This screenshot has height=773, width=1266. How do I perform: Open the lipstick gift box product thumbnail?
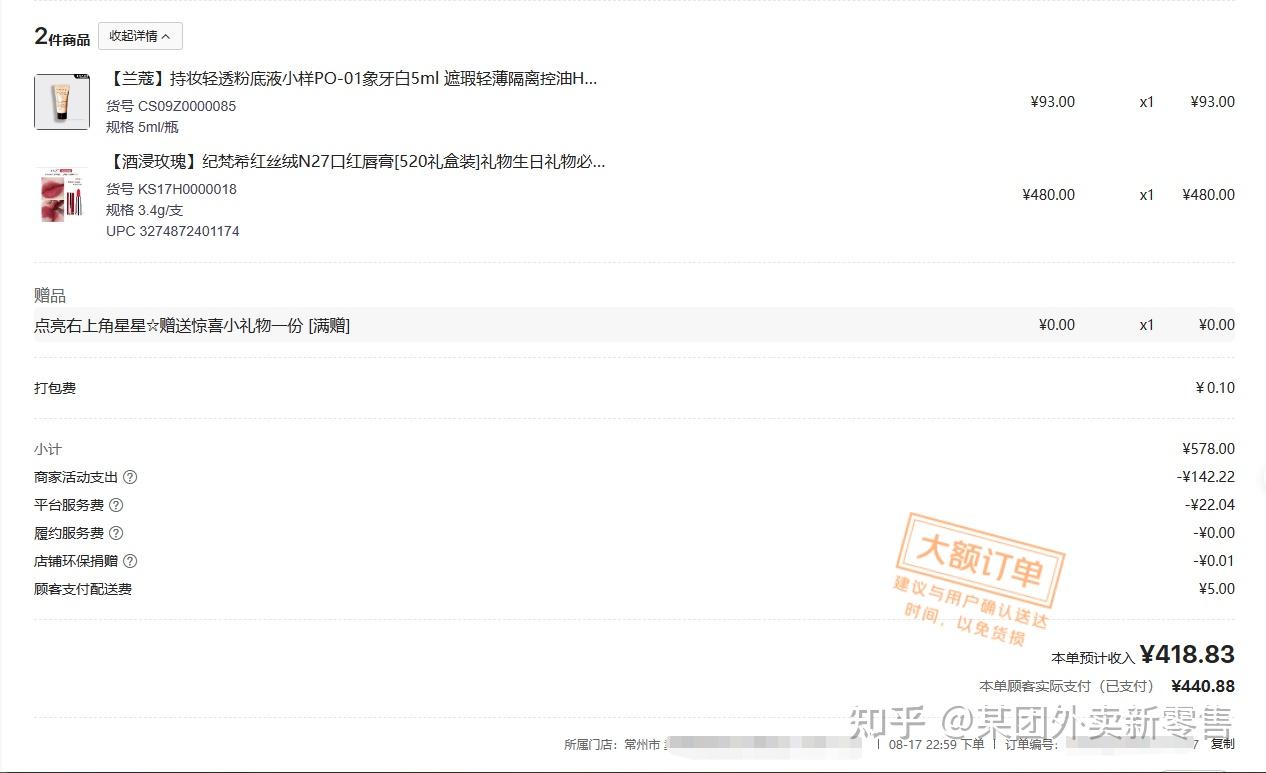coord(62,194)
